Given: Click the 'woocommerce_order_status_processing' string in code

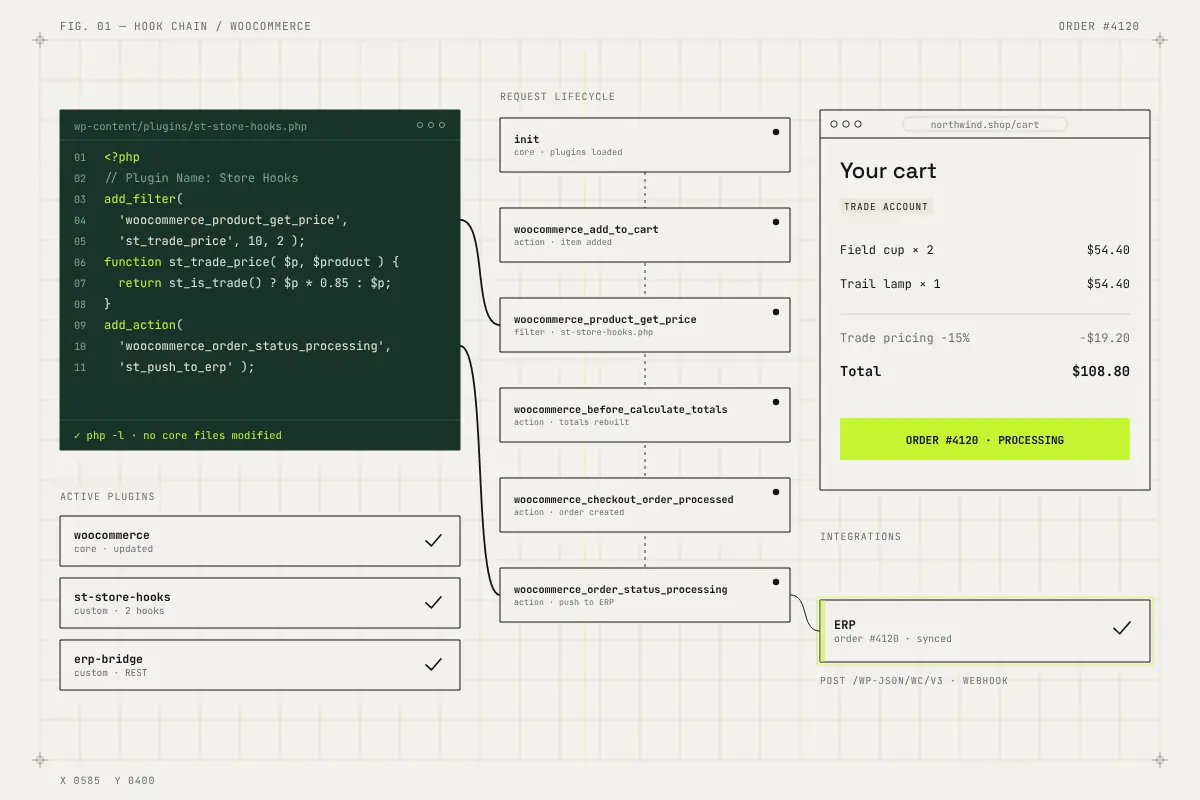Looking at the screenshot, I should [x=255, y=346].
